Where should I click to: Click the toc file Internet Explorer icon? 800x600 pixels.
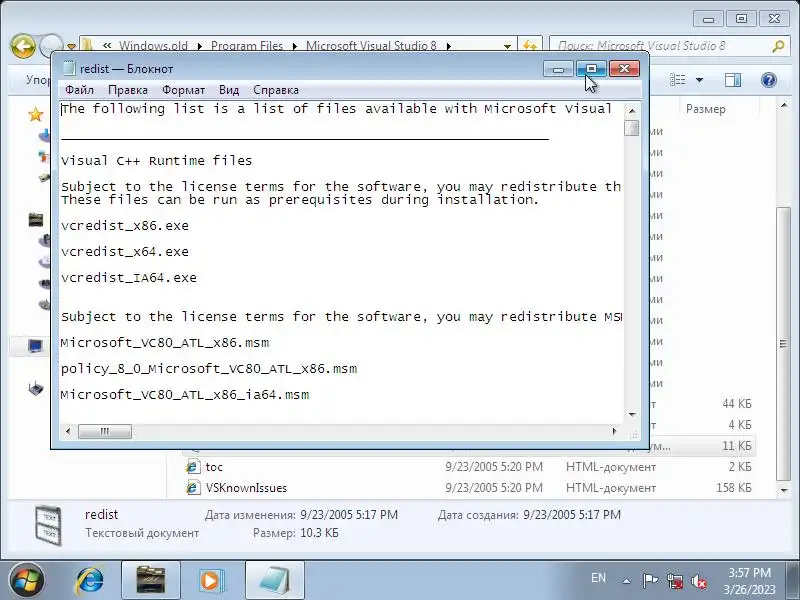tap(193, 466)
